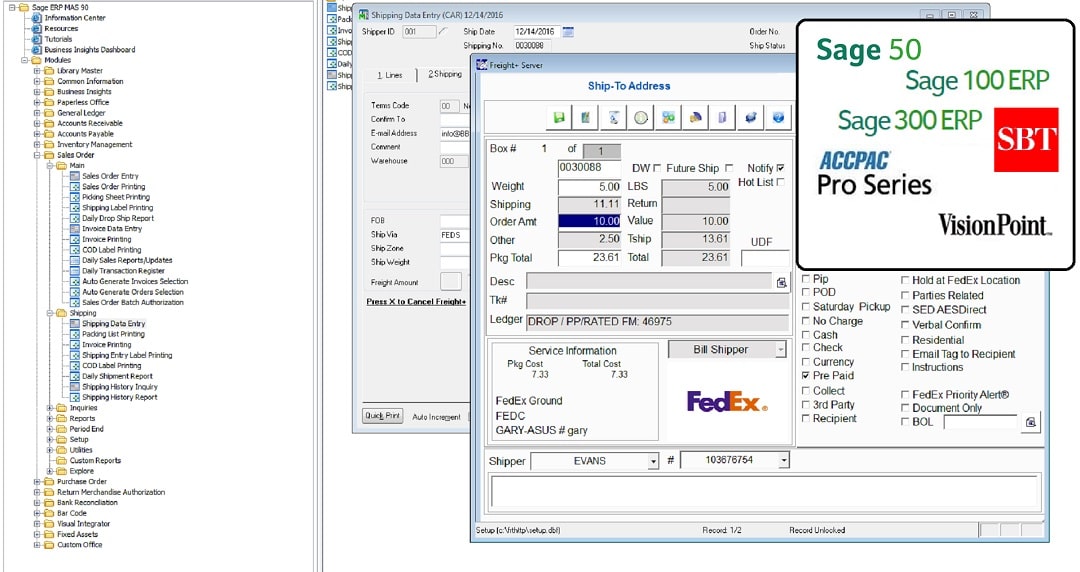The image size is (1080, 572).
Task: Click lookup icon beside the Desc field
Action: click(782, 283)
